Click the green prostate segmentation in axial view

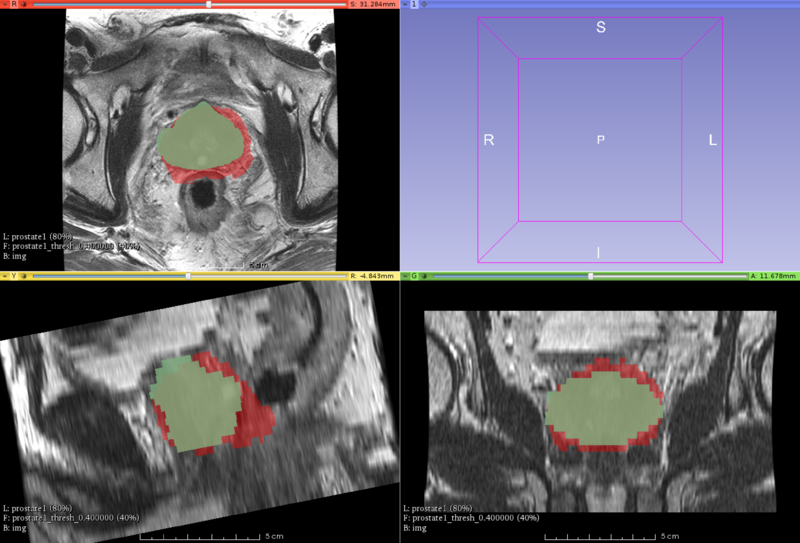(200, 137)
